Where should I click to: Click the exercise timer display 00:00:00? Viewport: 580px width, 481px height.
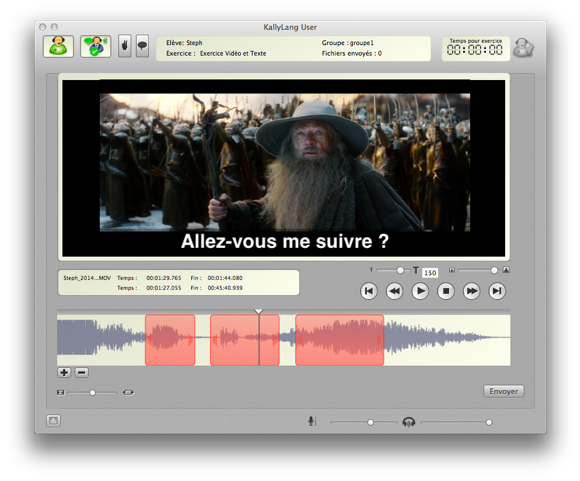(x=475, y=50)
